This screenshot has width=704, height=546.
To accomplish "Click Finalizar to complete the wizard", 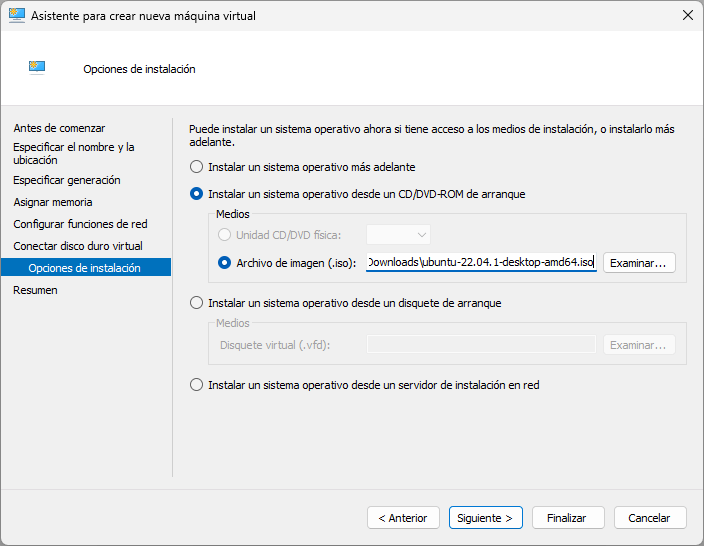I will (x=568, y=518).
